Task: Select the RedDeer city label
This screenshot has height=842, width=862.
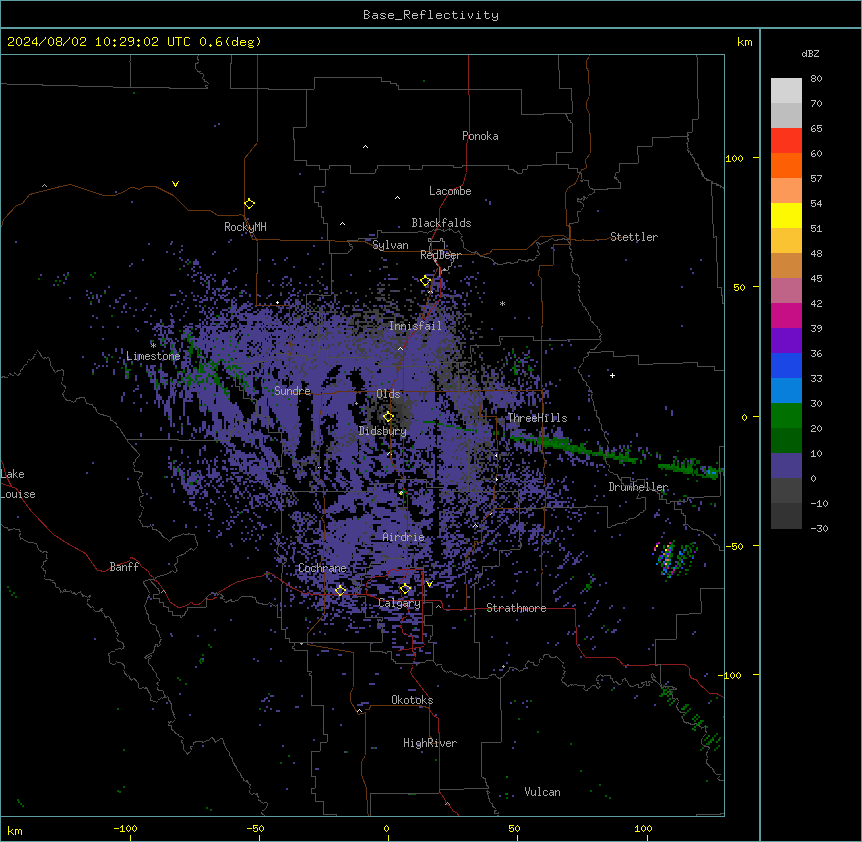Action: tap(441, 255)
